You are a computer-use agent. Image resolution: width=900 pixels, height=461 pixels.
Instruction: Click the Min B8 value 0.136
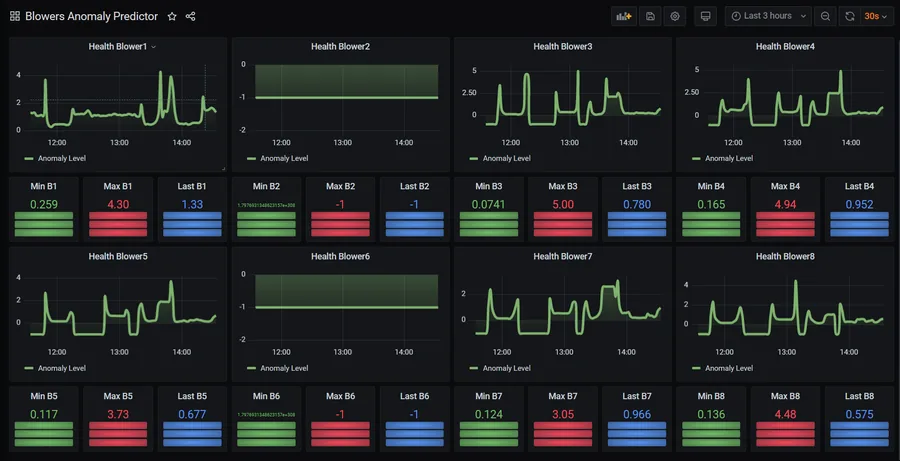(711, 414)
